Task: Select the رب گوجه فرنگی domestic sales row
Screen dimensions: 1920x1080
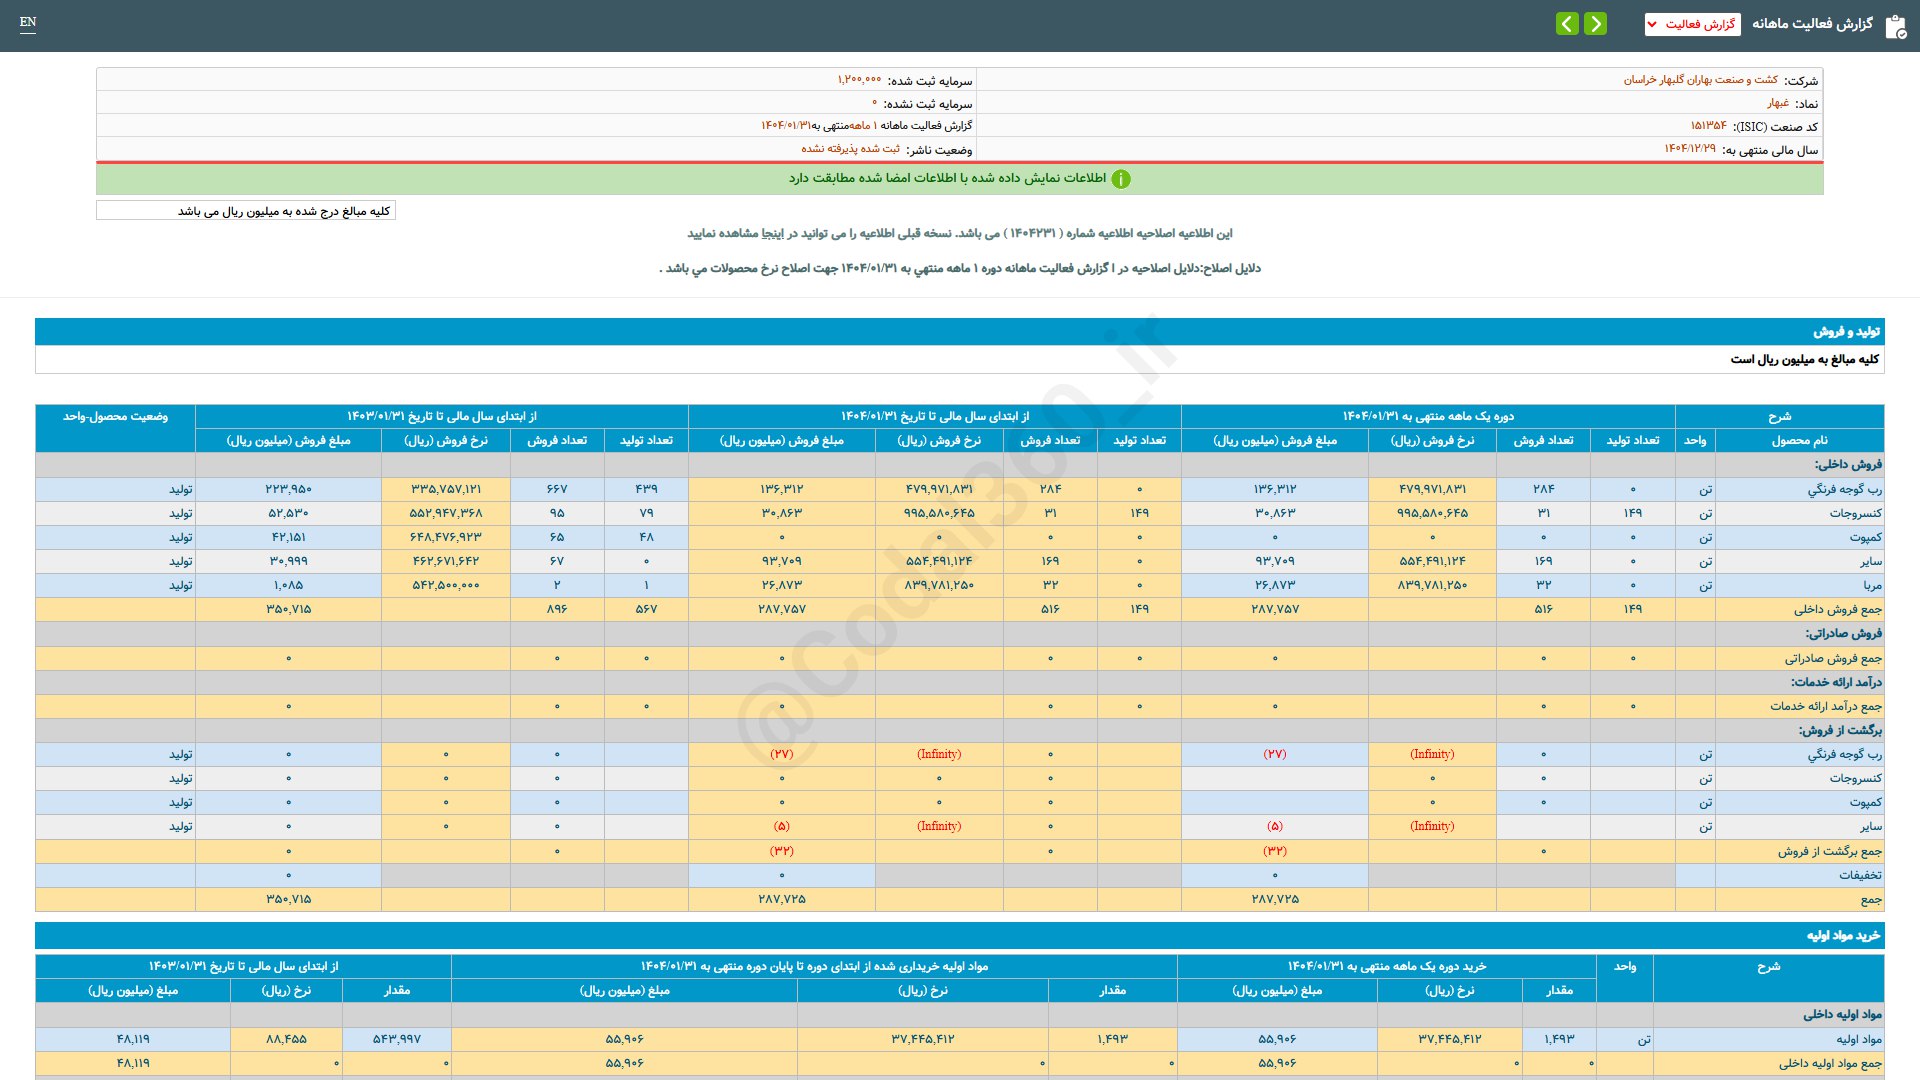Action: point(1844,489)
